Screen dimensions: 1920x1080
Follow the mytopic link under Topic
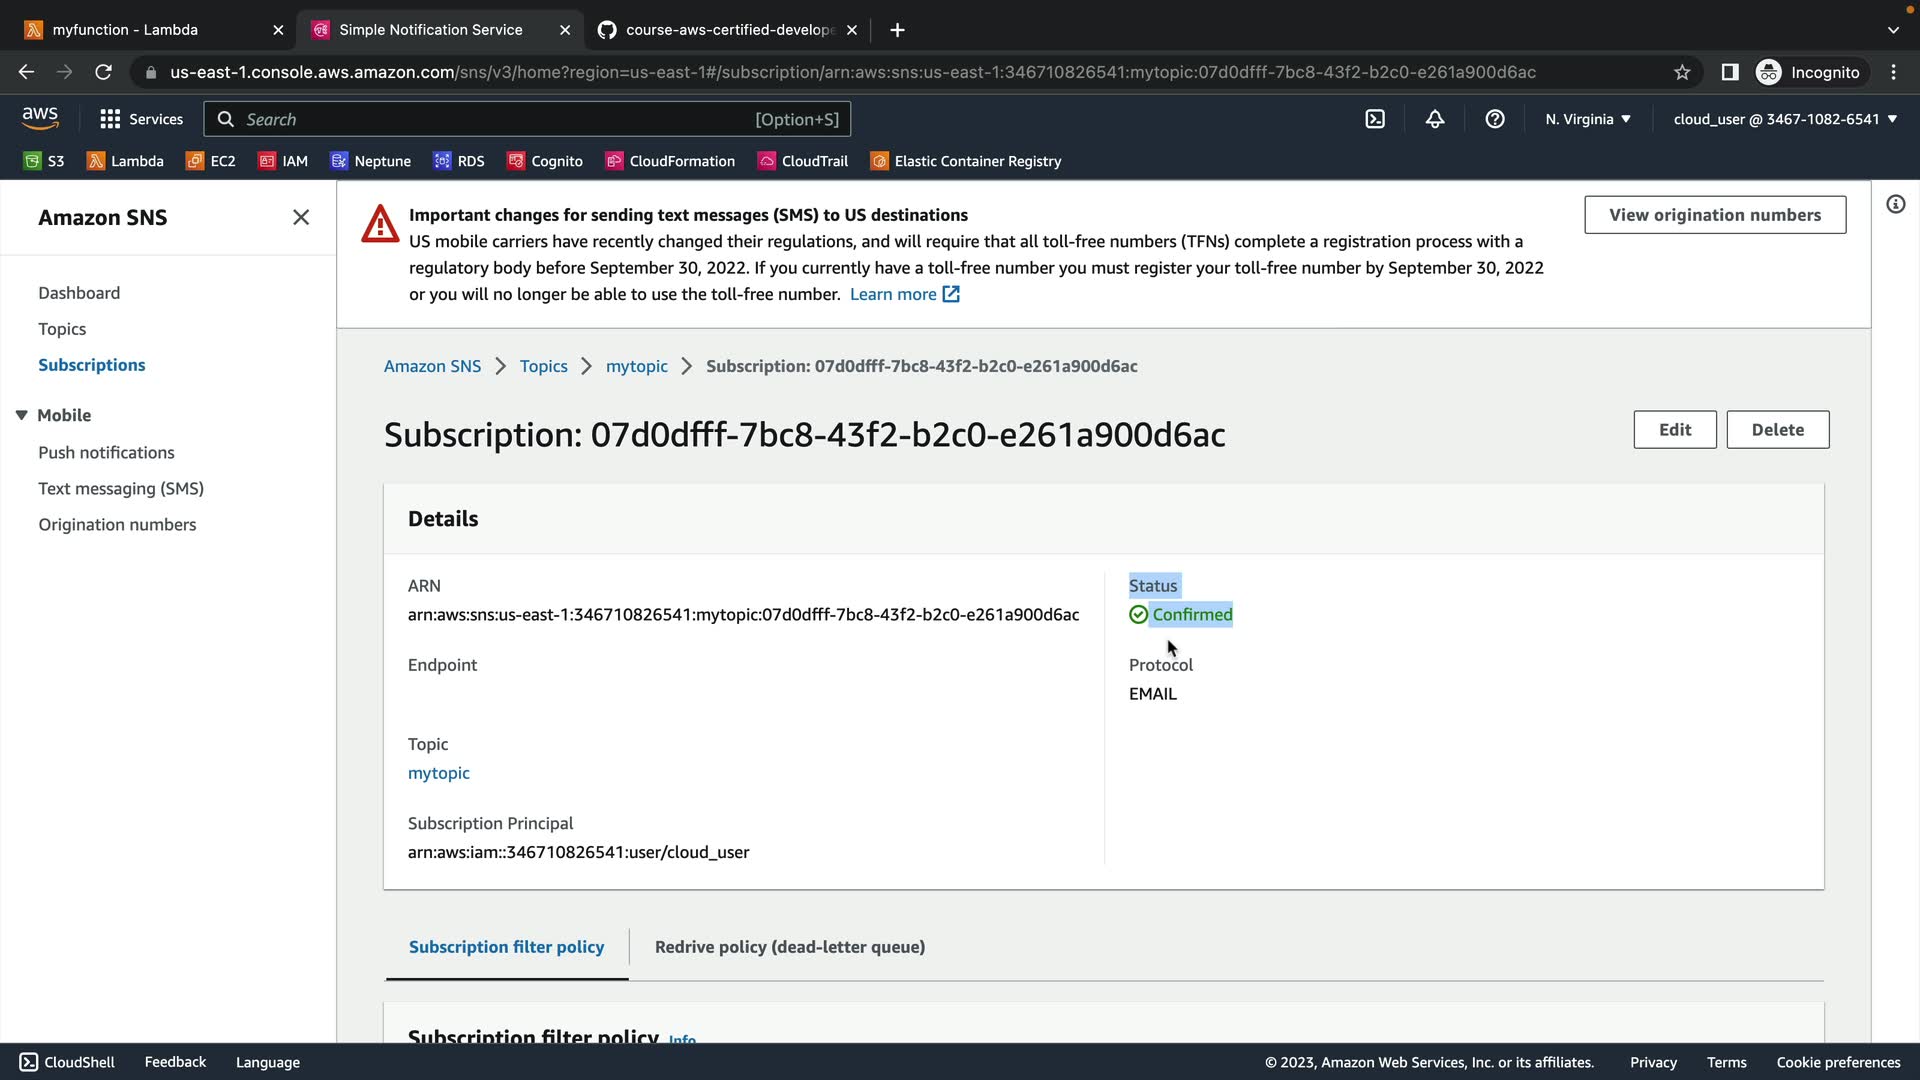click(x=438, y=773)
